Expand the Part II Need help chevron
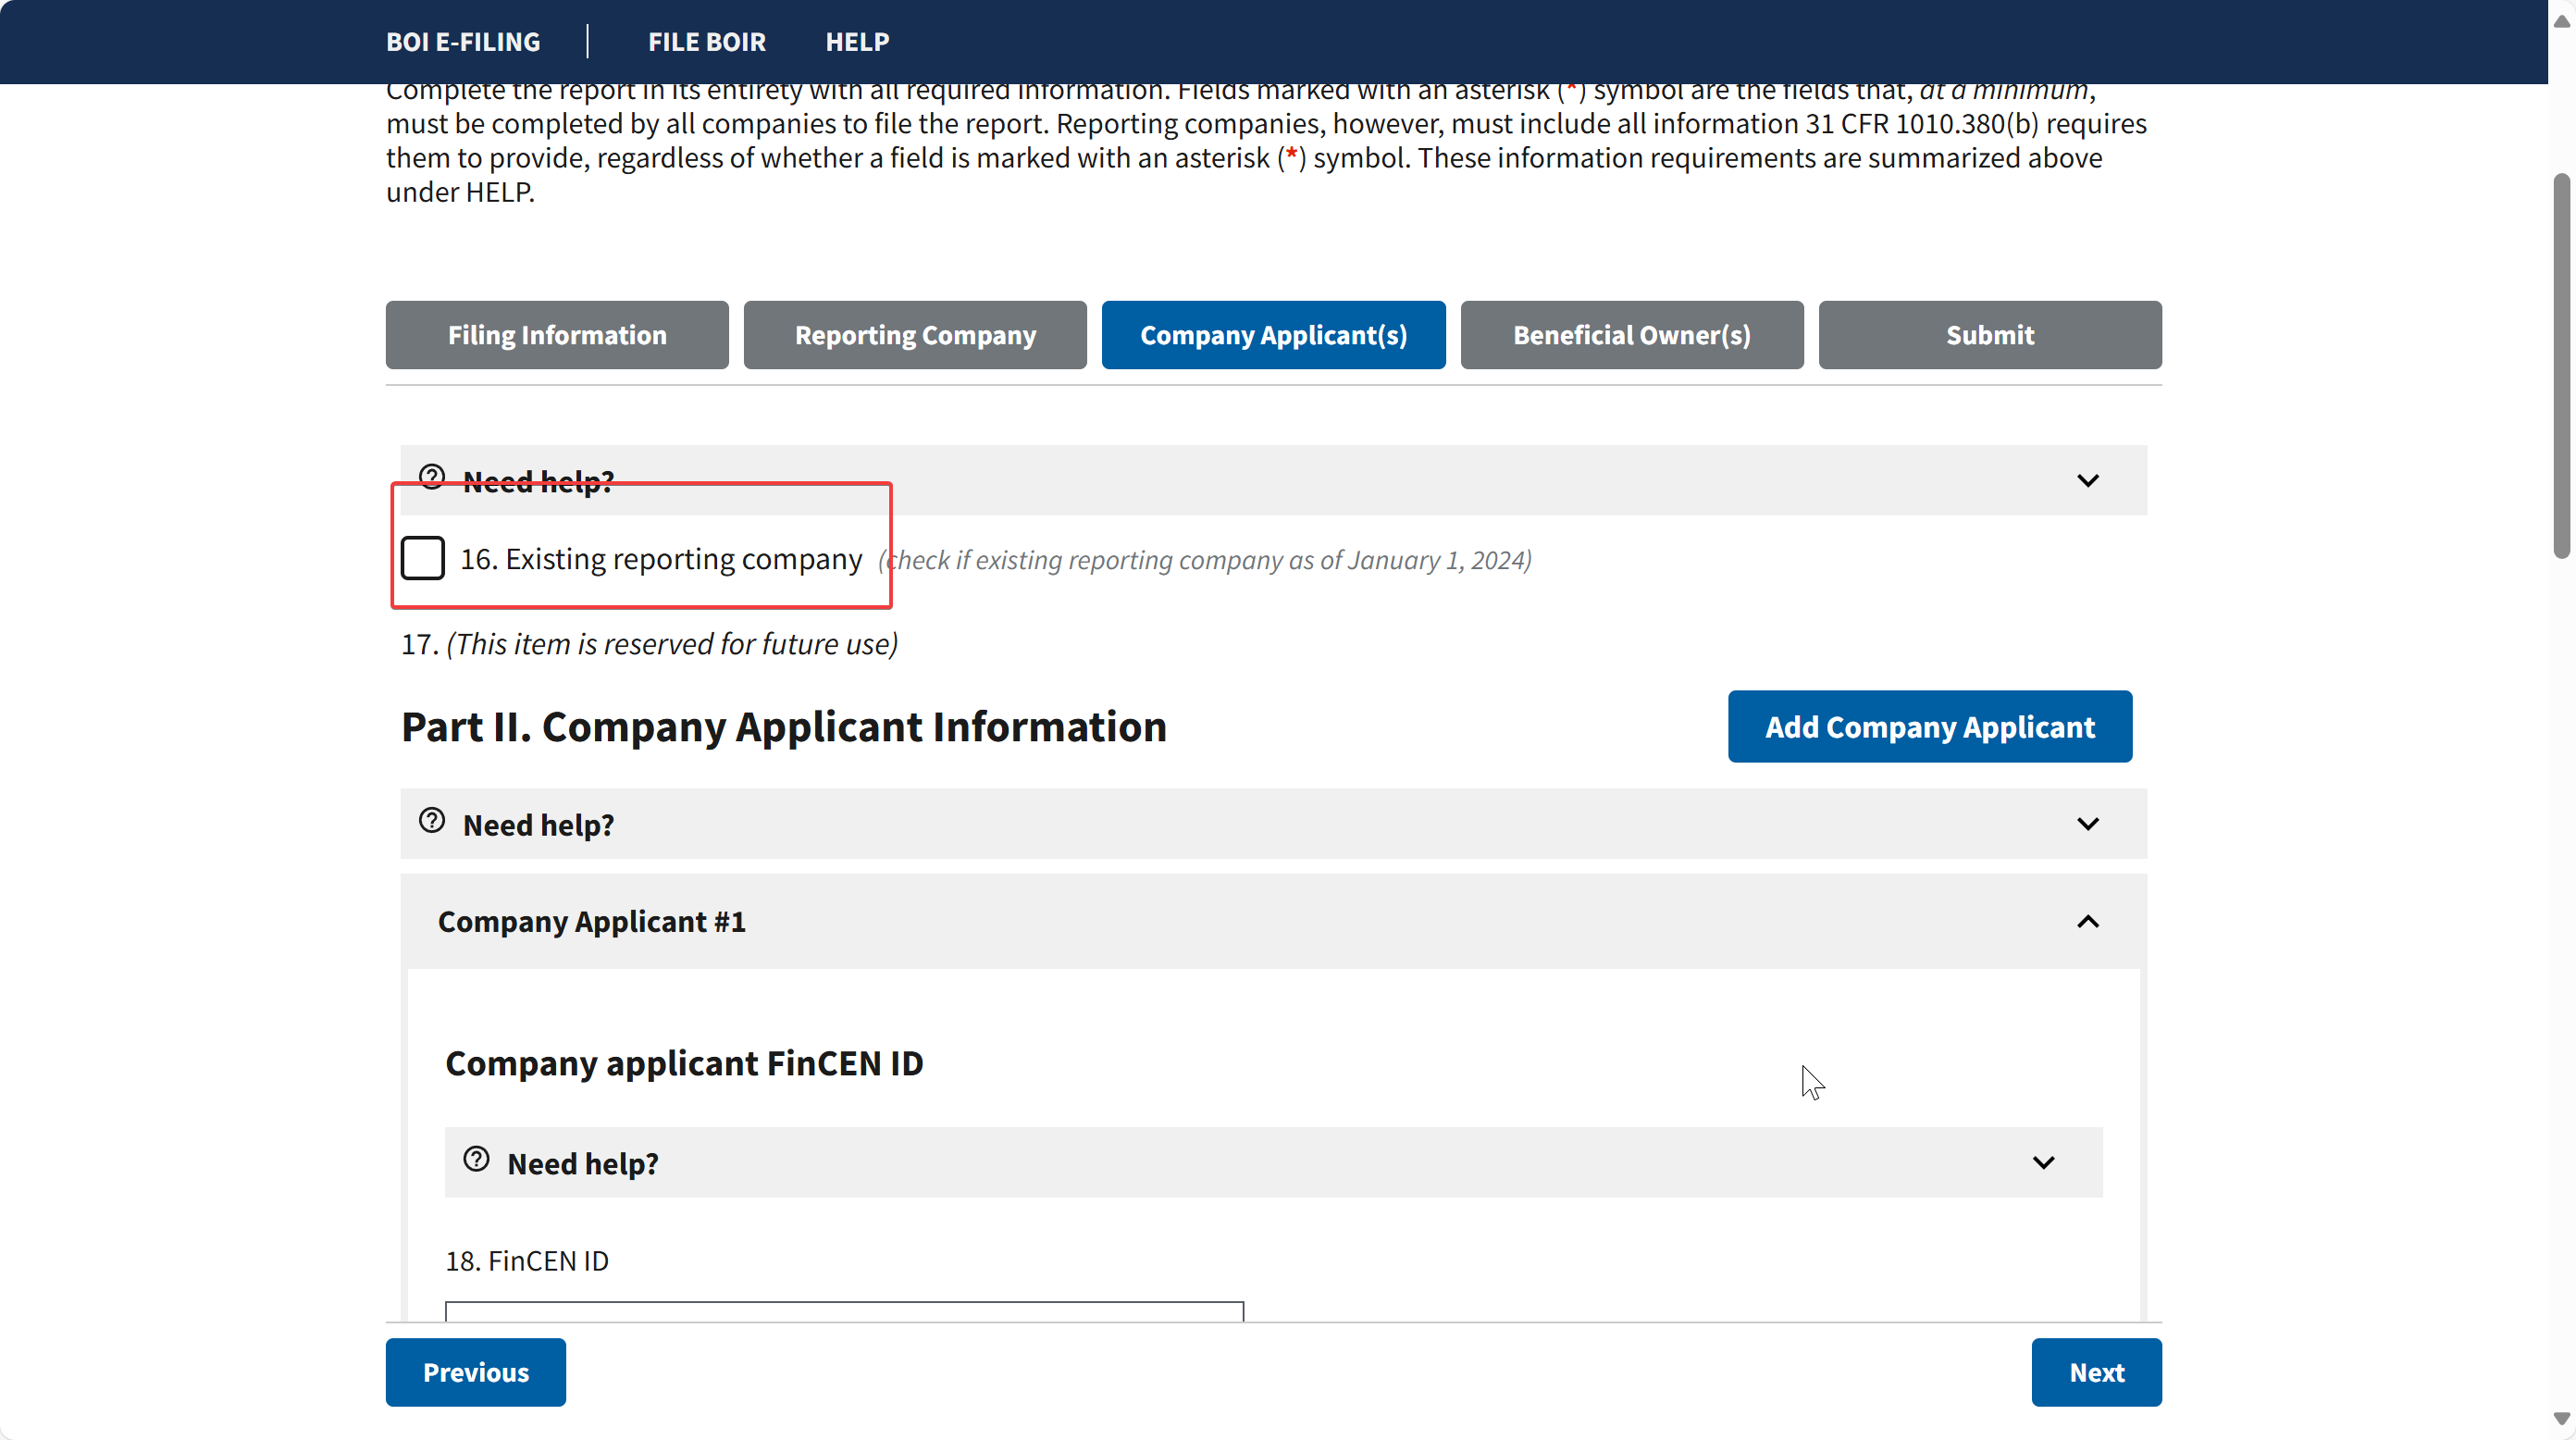The image size is (2576, 1440). [x=2088, y=824]
